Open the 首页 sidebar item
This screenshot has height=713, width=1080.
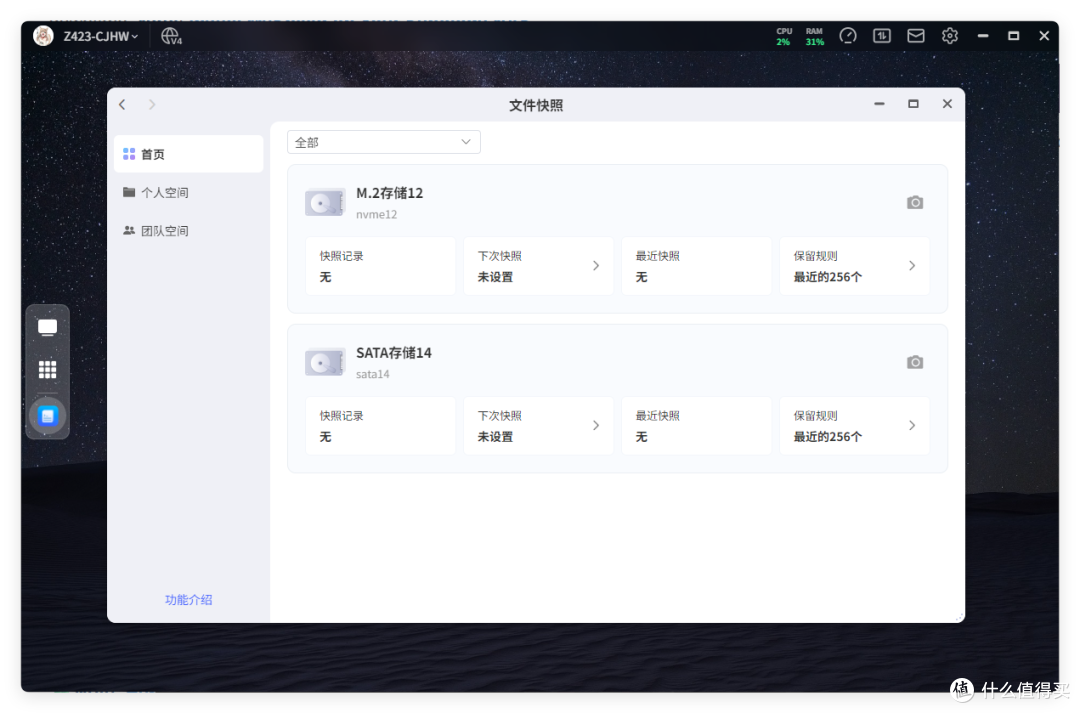click(188, 154)
